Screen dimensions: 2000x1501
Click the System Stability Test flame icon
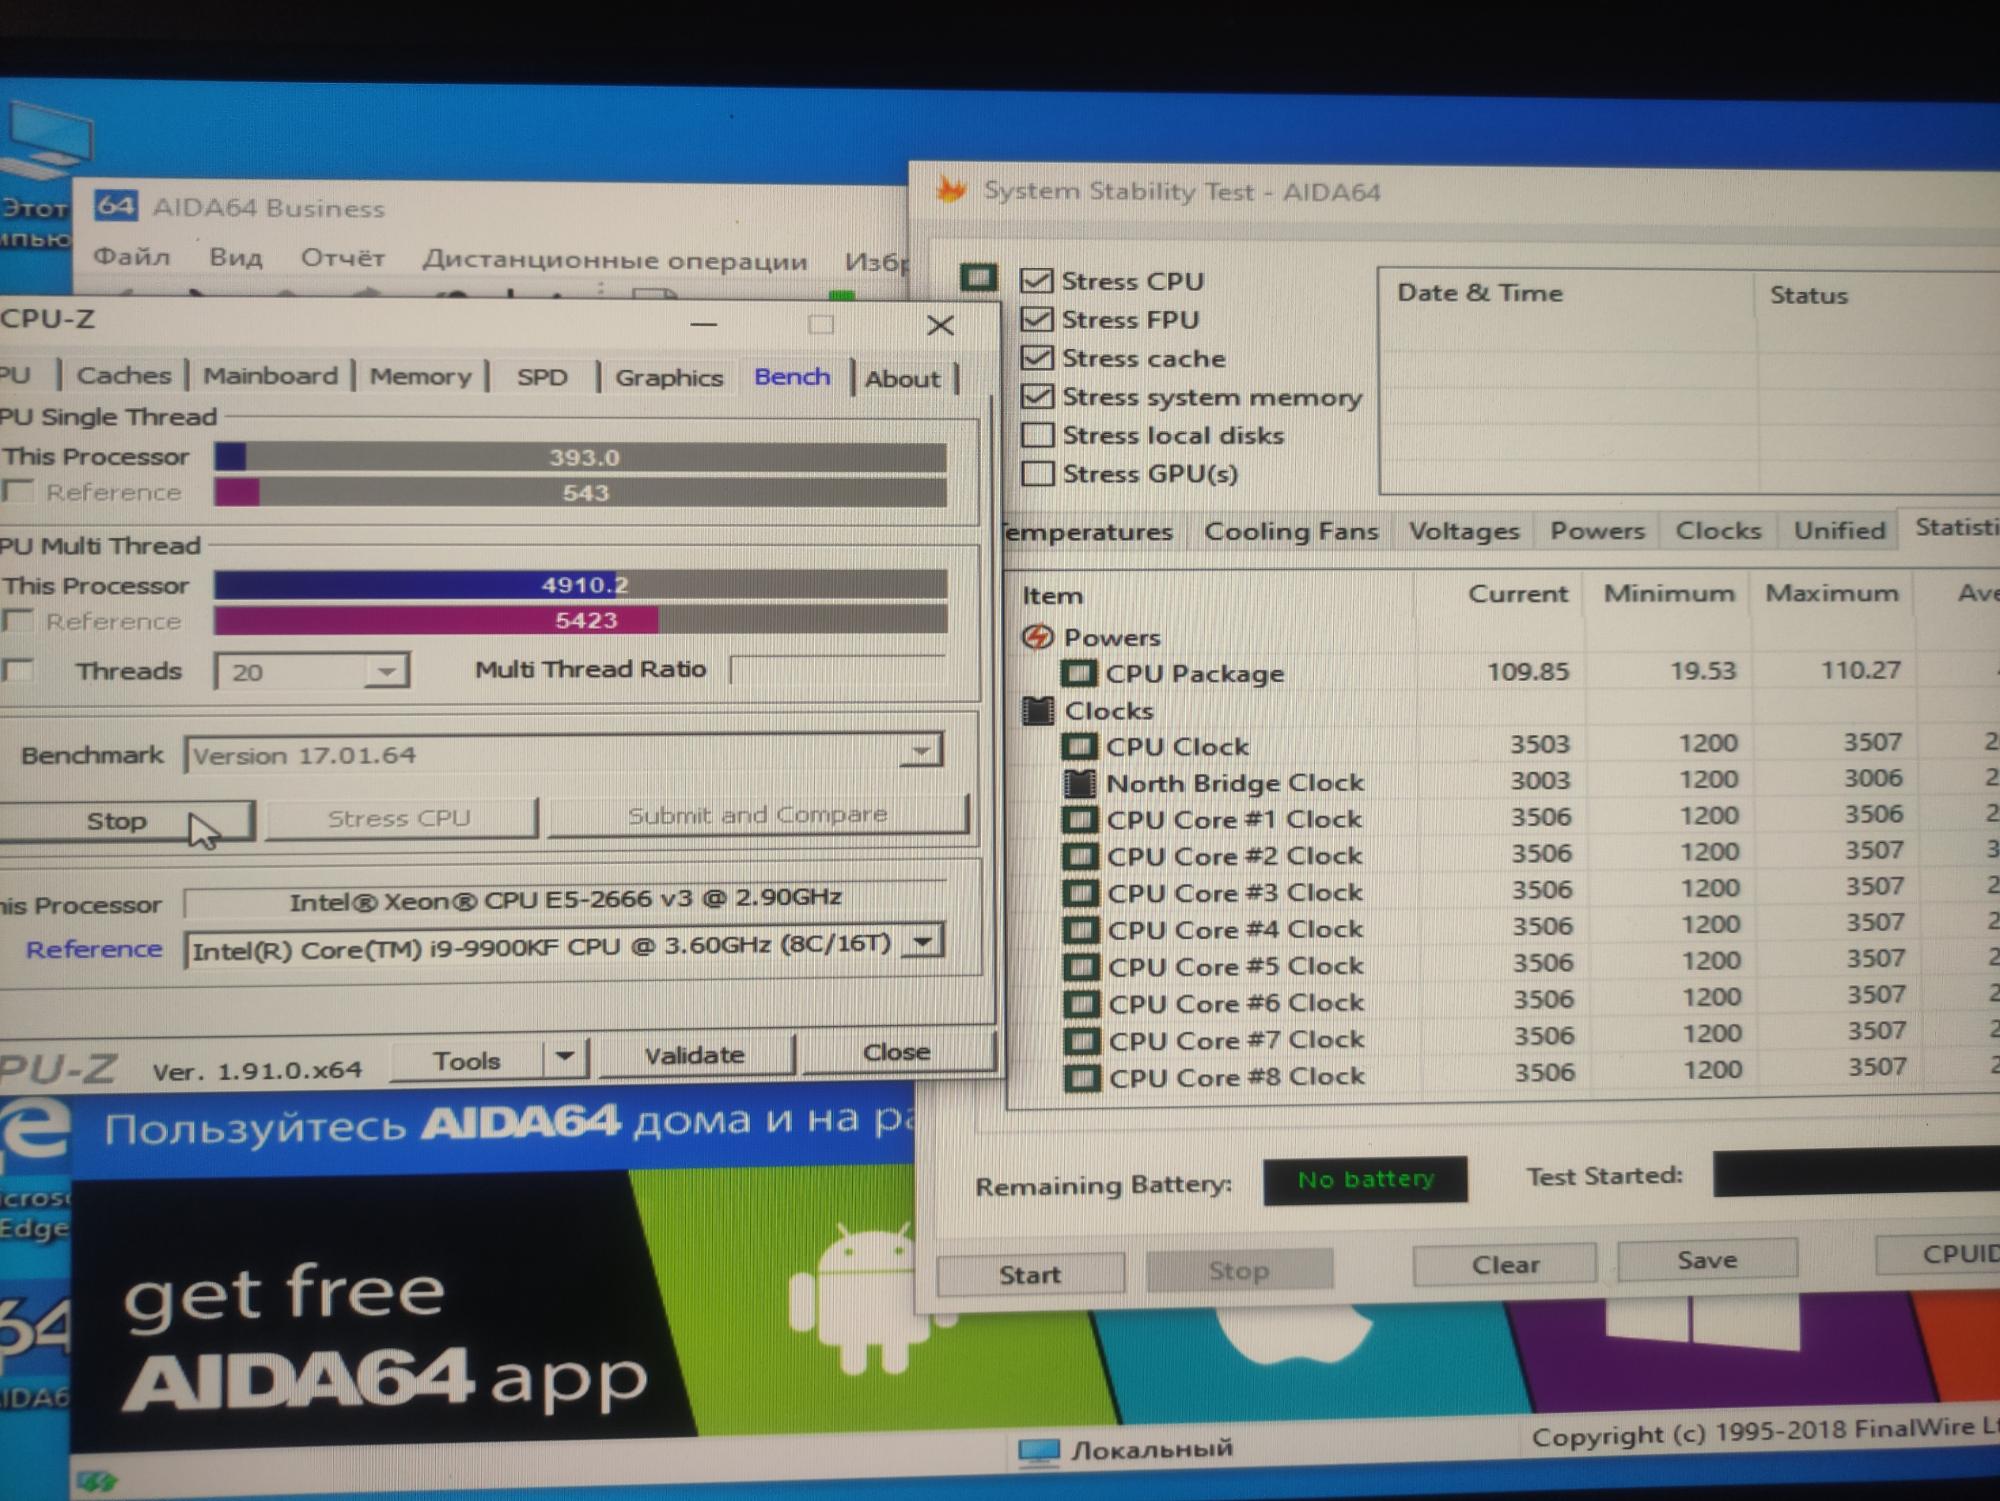[951, 189]
